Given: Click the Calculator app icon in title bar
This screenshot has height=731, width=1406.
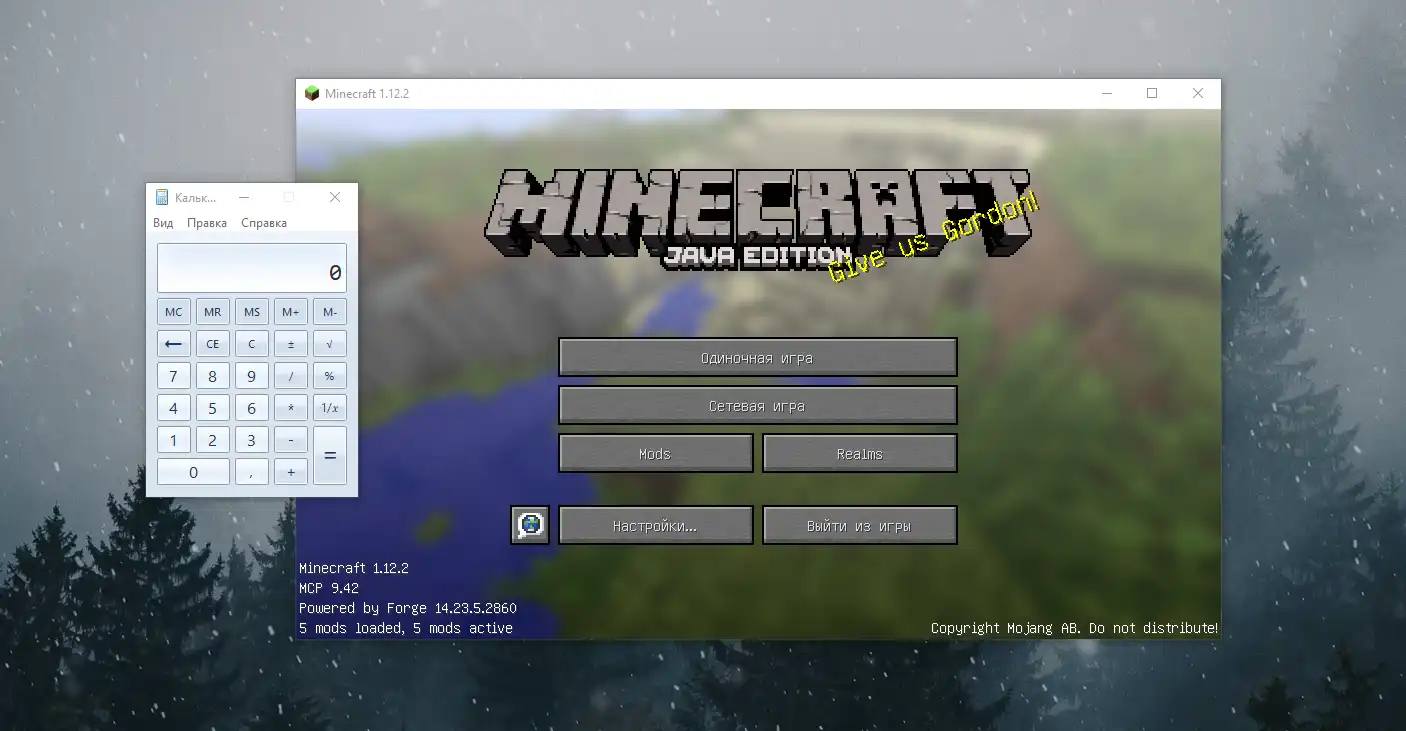Looking at the screenshot, I should [x=162, y=197].
